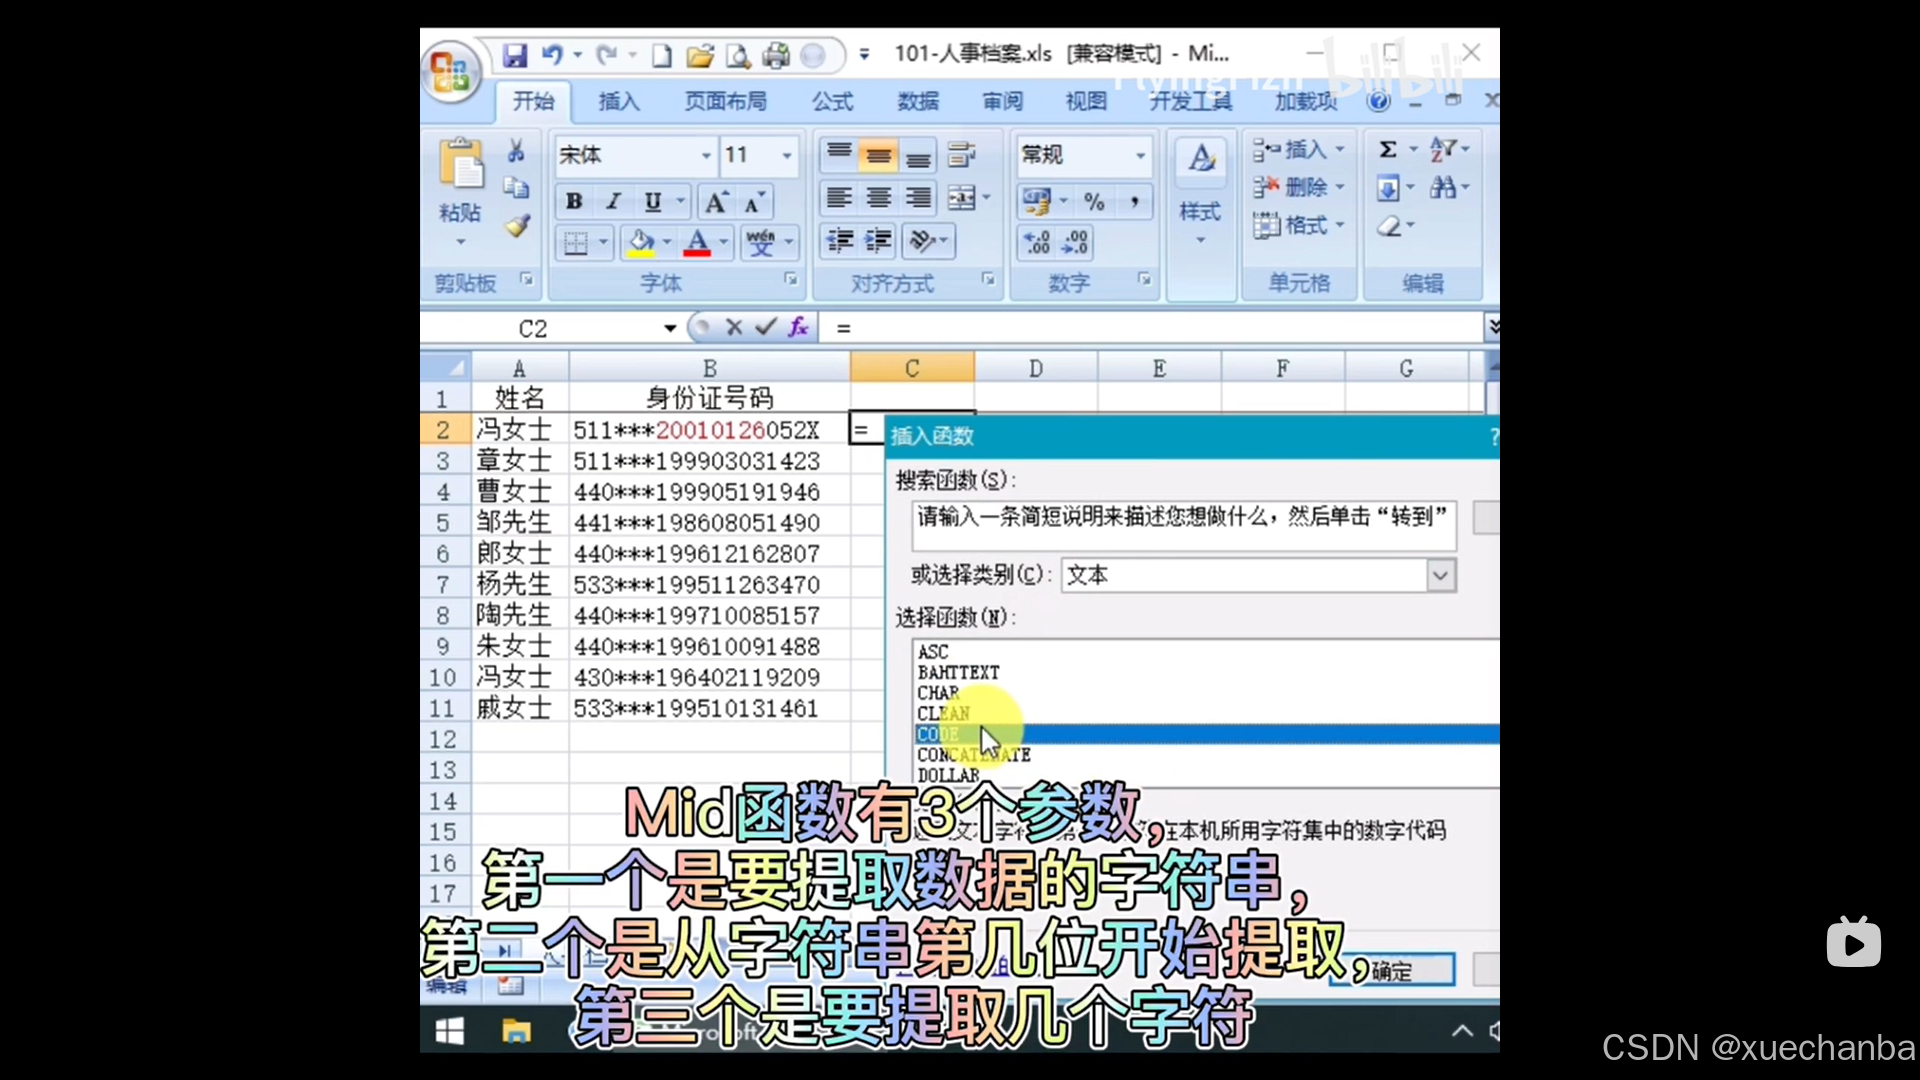
Task: Click the Insert Function fx icon
Action: point(798,327)
